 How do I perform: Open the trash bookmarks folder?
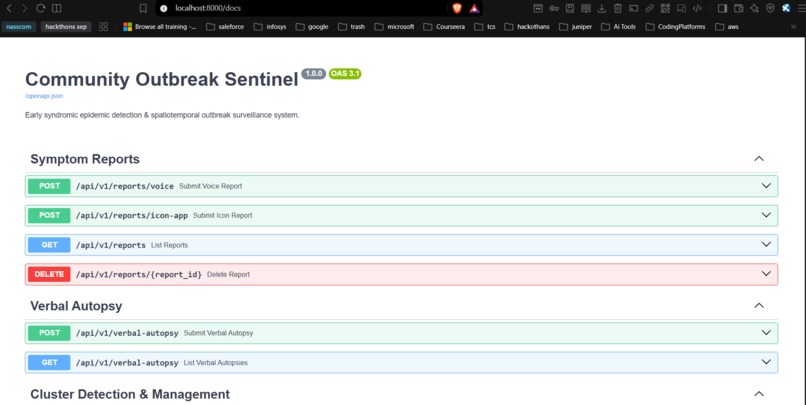(x=352, y=27)
